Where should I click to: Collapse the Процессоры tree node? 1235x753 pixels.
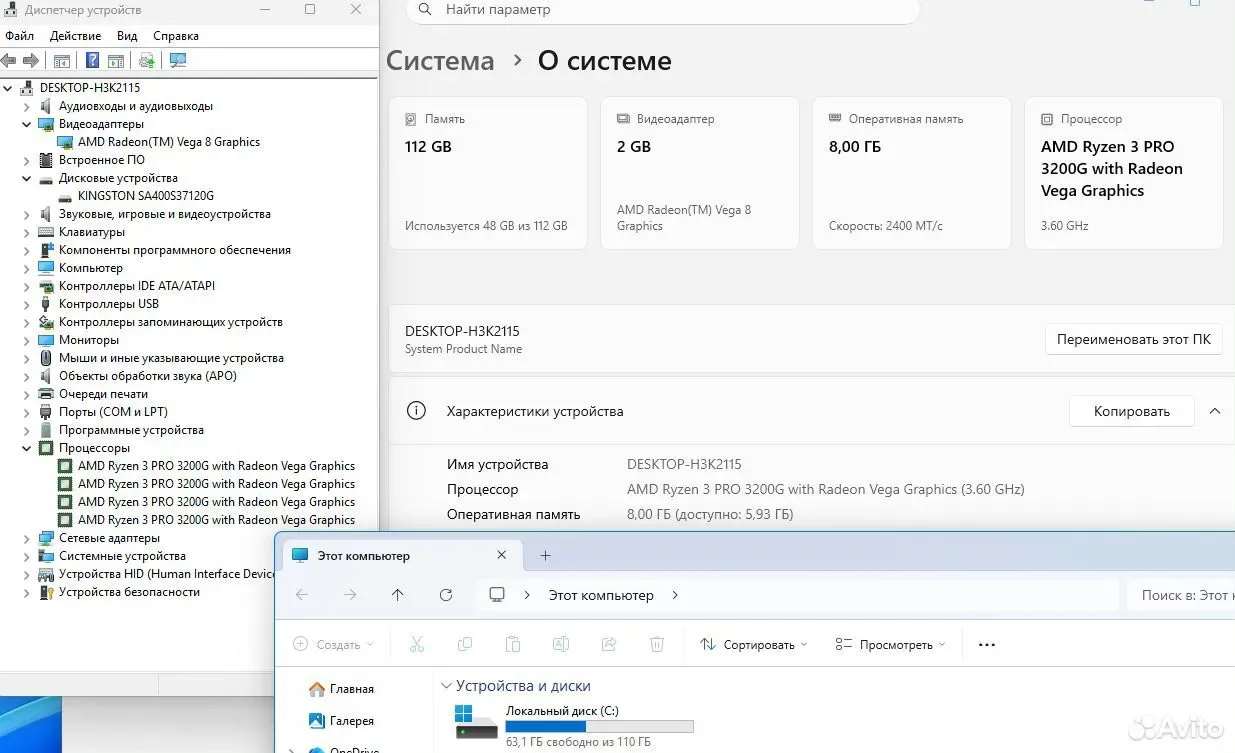[x=27, y=448]
